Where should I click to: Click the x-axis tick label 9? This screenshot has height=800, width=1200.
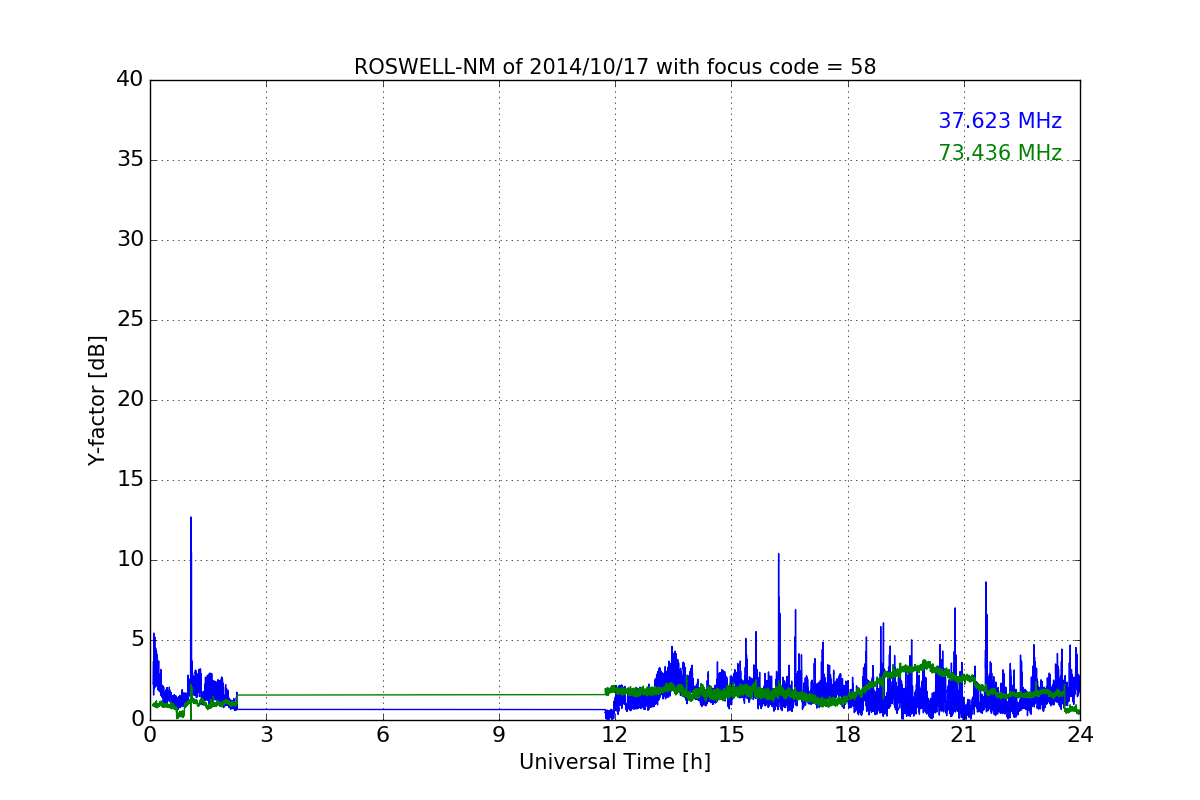(499, 735)
